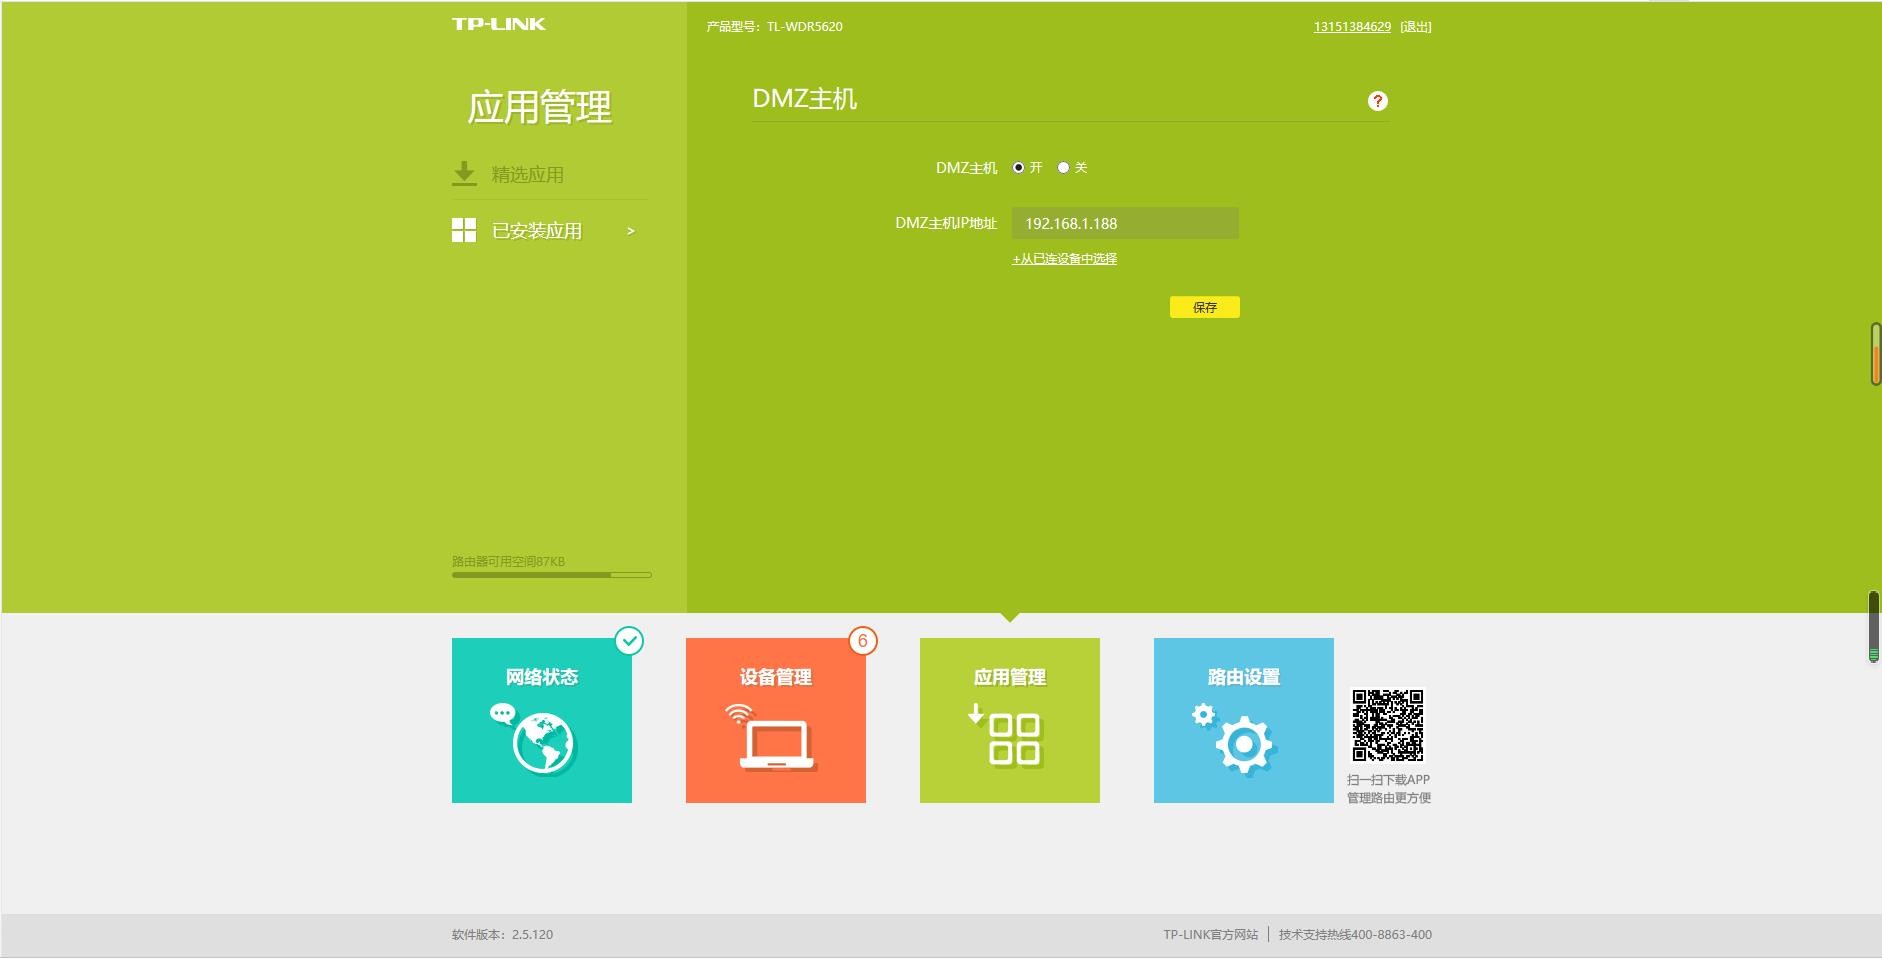Click the DMZ host IP address field

point(1125,223)
